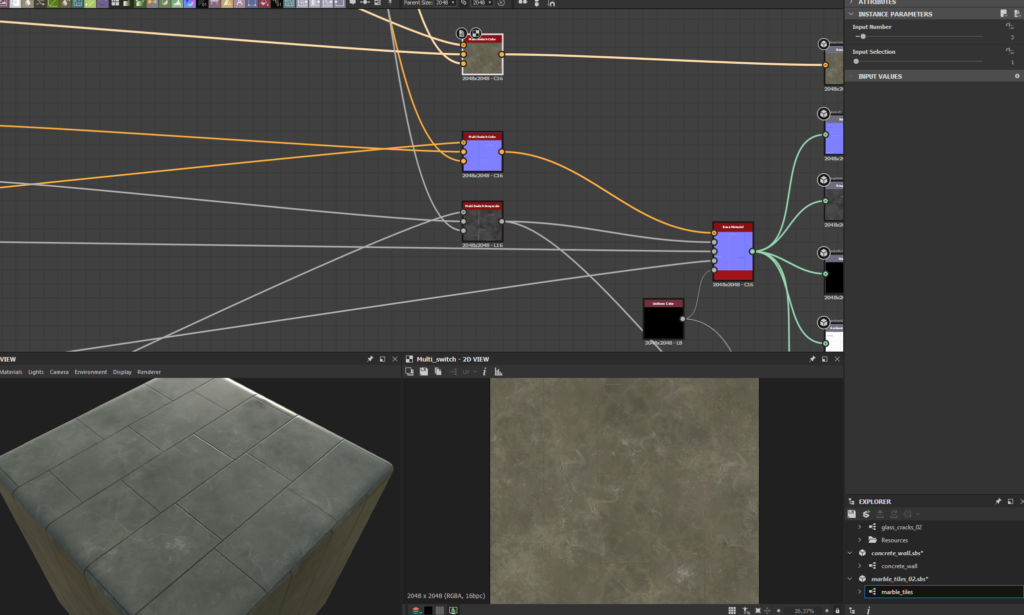Open the Display menu in 3D view
Image resolution: width=1024 pixels, height=615 pixels.
pyautogui.click(x=122, y=372)
